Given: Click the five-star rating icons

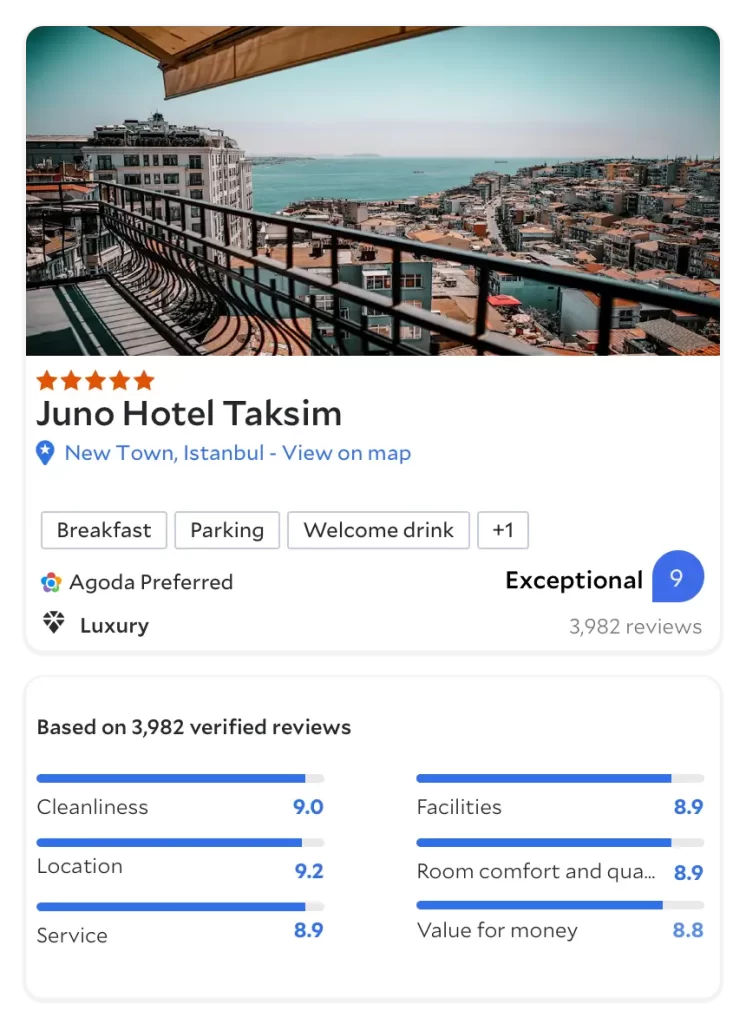Looking at the screenshot, I should tap(95, 380).
